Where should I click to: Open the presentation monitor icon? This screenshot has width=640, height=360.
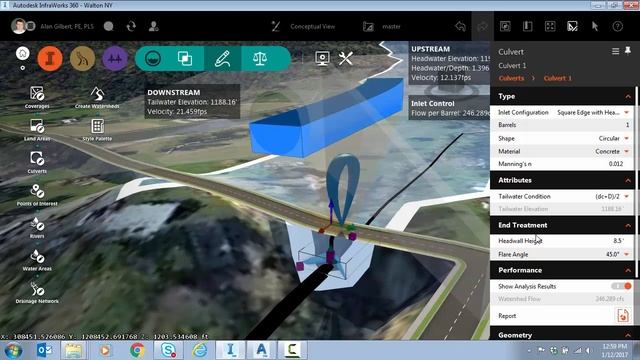pos(322,58)
